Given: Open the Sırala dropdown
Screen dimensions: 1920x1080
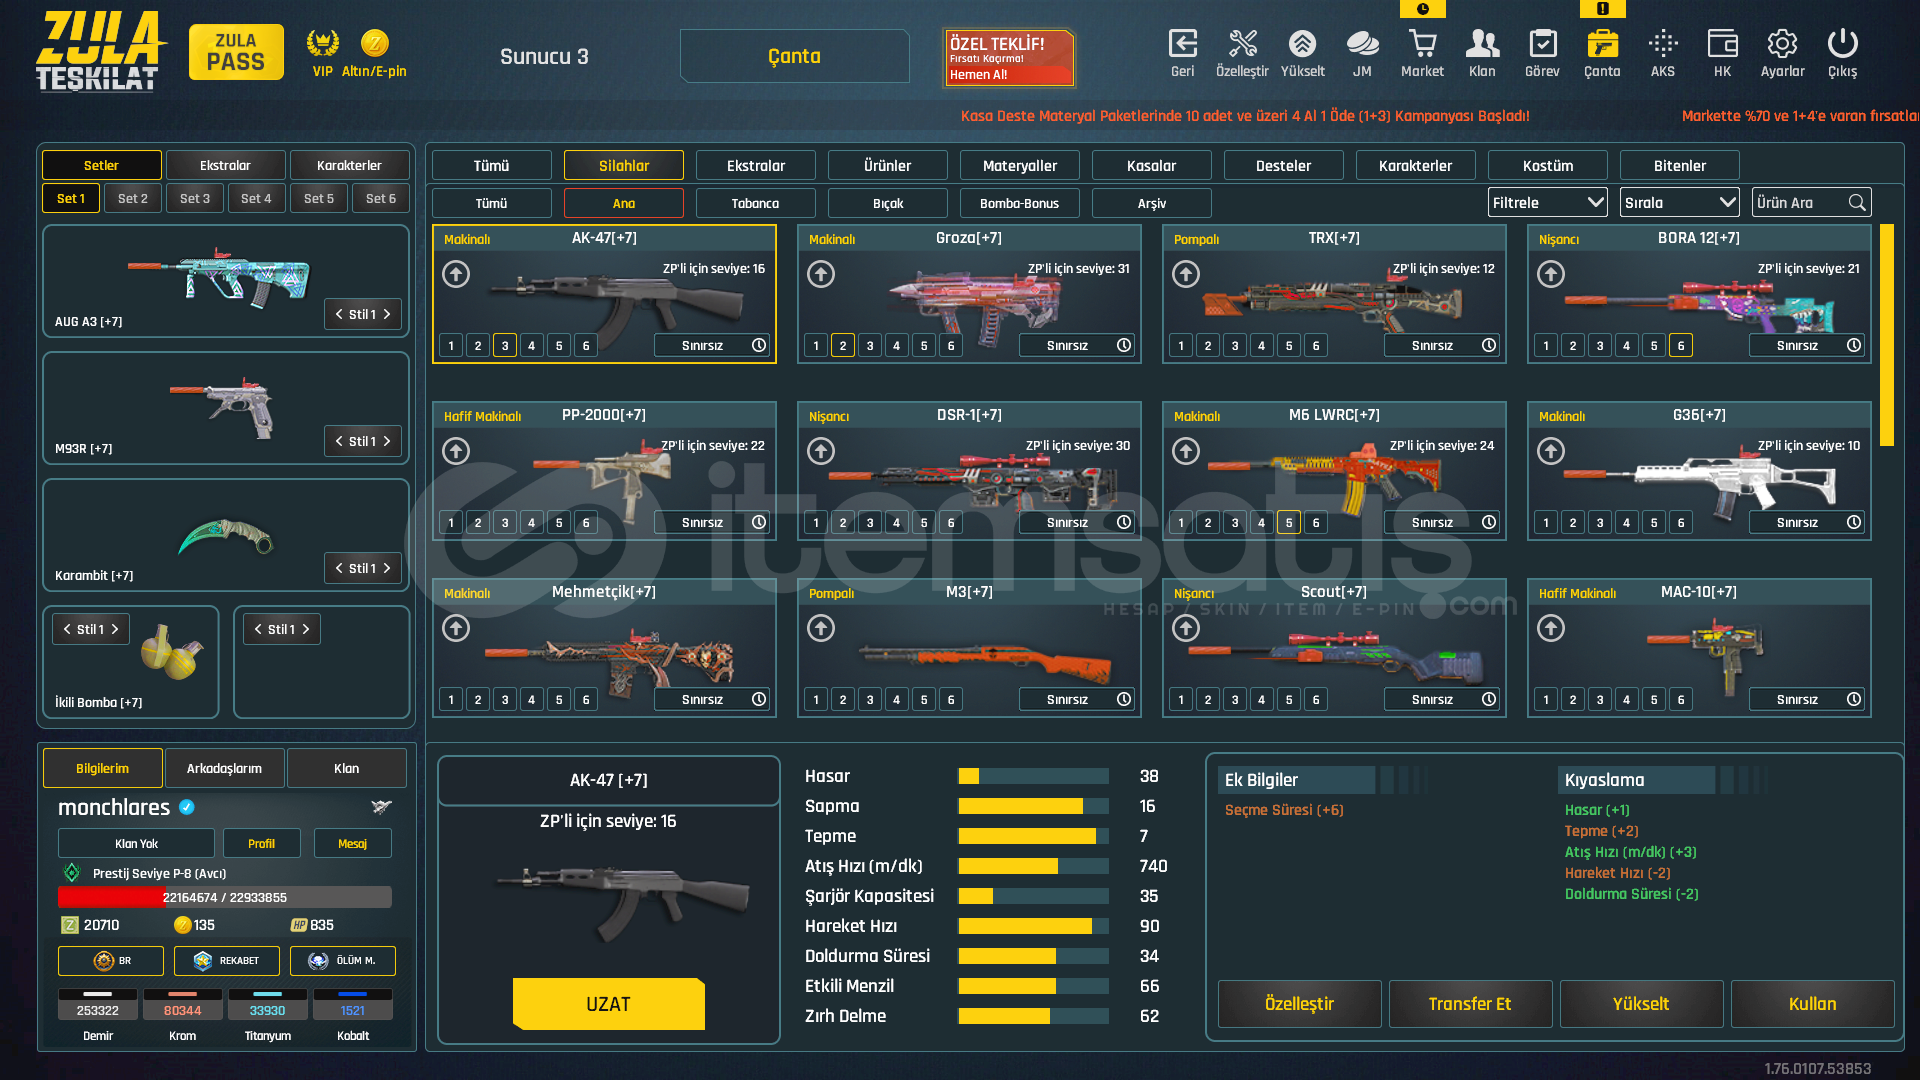Looking at the screenshot, I should tap(1679, 203).
